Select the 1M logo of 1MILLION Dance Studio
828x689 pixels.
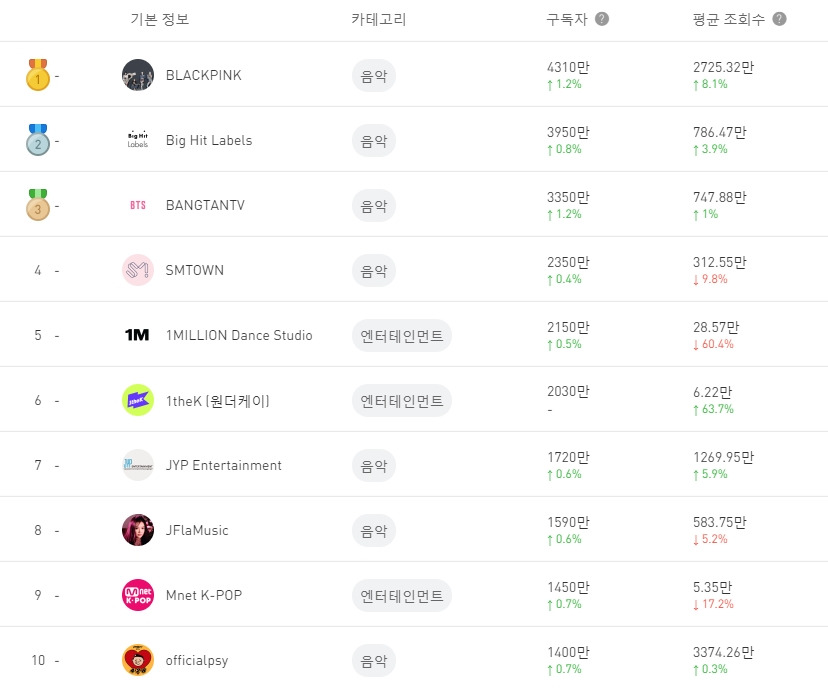coord(138,335)
